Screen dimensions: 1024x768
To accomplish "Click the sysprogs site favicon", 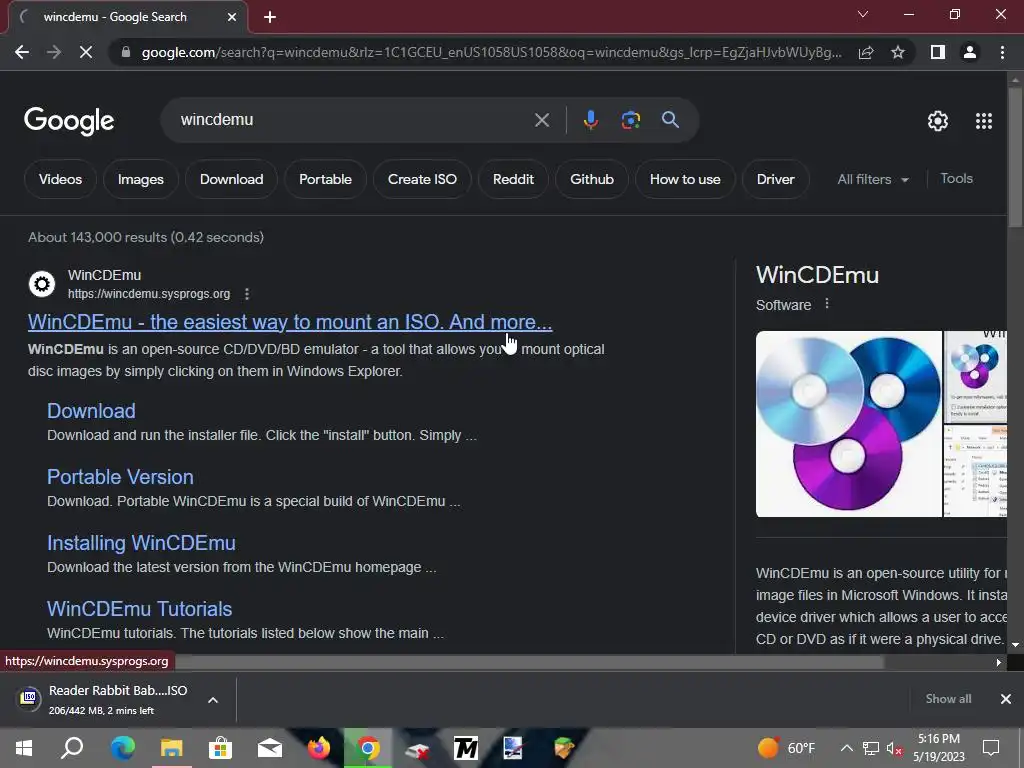I will pyautogui.click(x=42, y=284).
